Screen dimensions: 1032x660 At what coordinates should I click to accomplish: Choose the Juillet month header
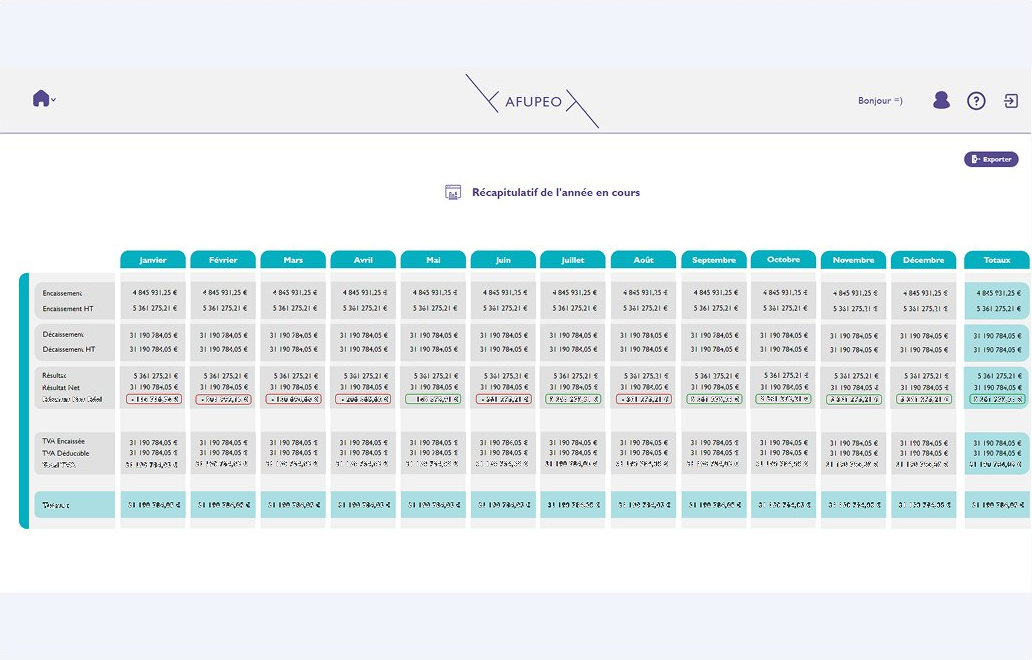click(x=573, y=260)
